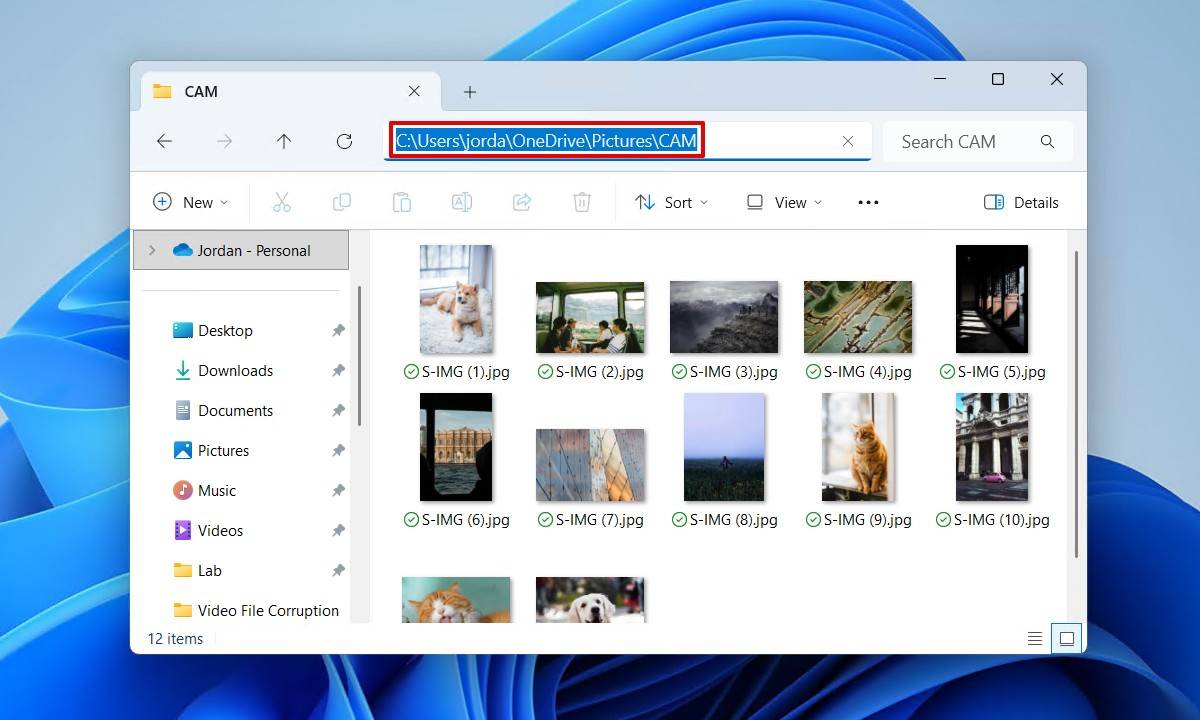Click the Copy icon in the toolbar
This screenshot has width=1200, height=720.
coord(342,202)
